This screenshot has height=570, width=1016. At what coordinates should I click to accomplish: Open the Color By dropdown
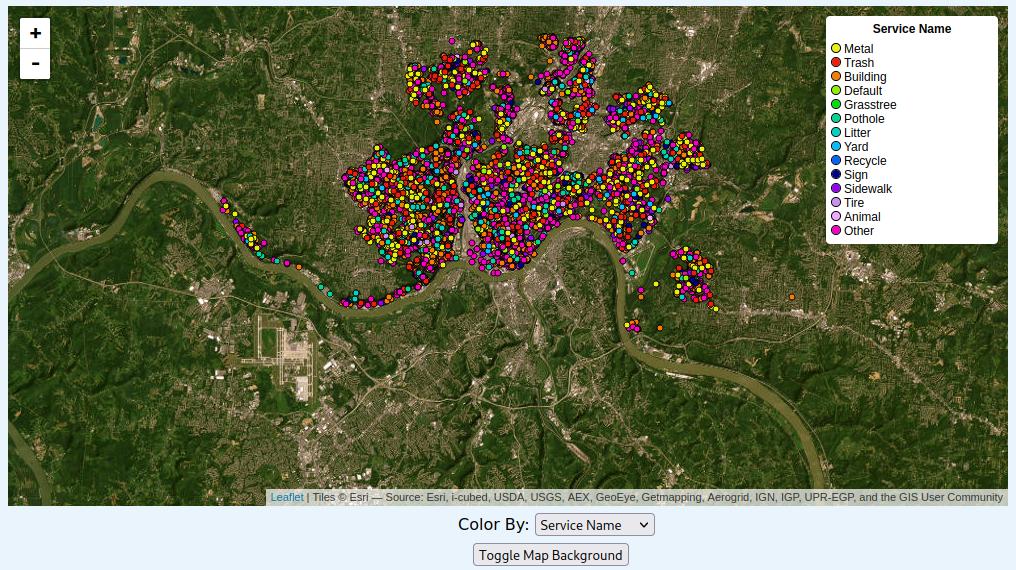tap(594, 525)
